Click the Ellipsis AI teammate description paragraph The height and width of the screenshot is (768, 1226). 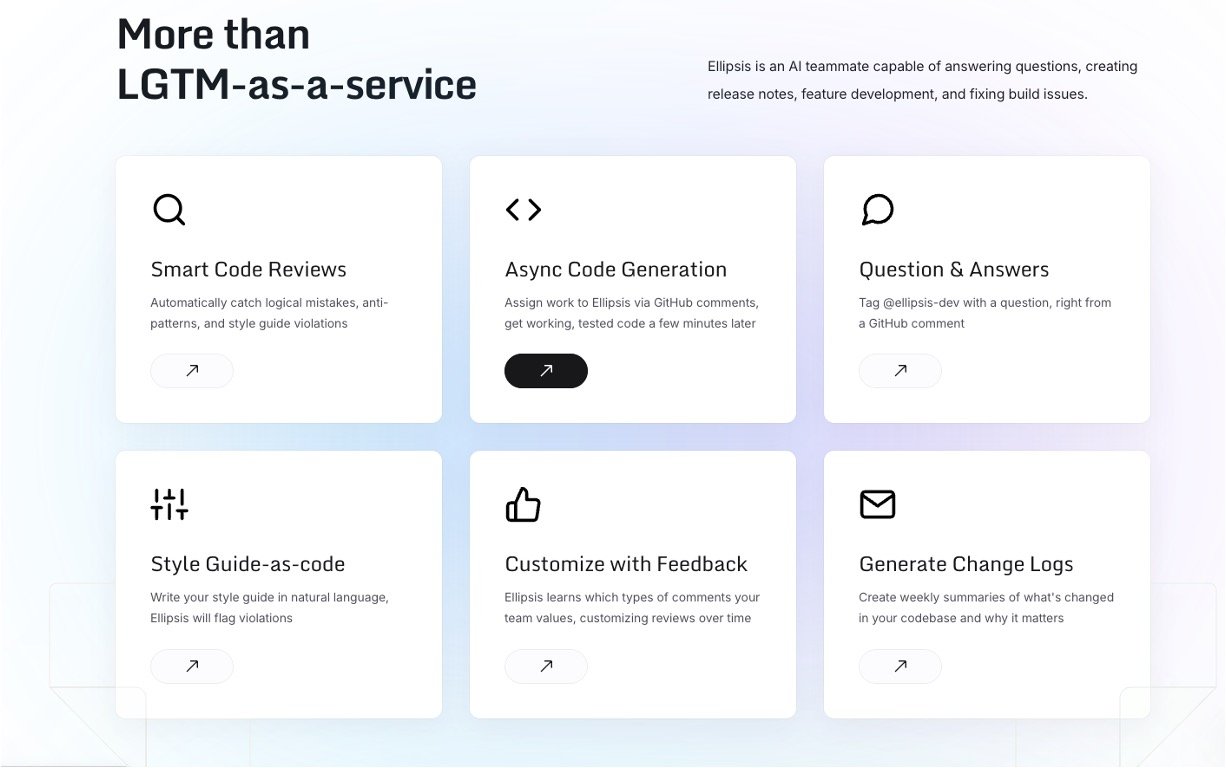[922, 80]
